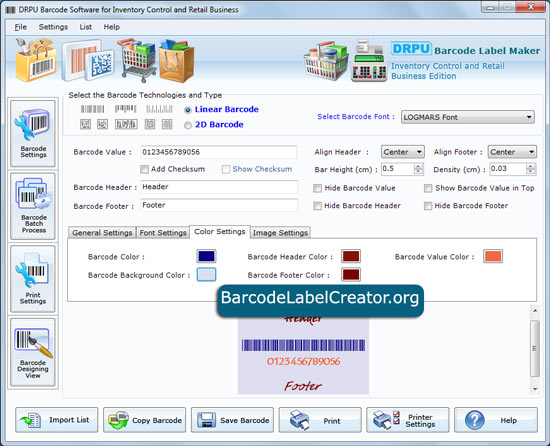550x446 pixels.
Task: Click the fourth 2D barcode sample icon
Action: pyautogui.click(x=150, y=124)
